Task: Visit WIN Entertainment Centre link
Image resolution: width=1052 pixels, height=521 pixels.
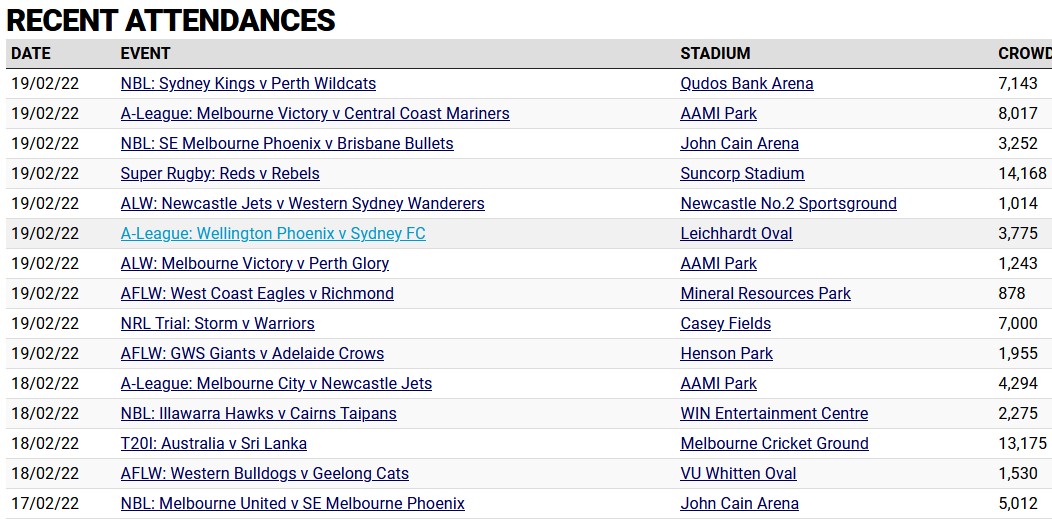Action: coord(774,414)
